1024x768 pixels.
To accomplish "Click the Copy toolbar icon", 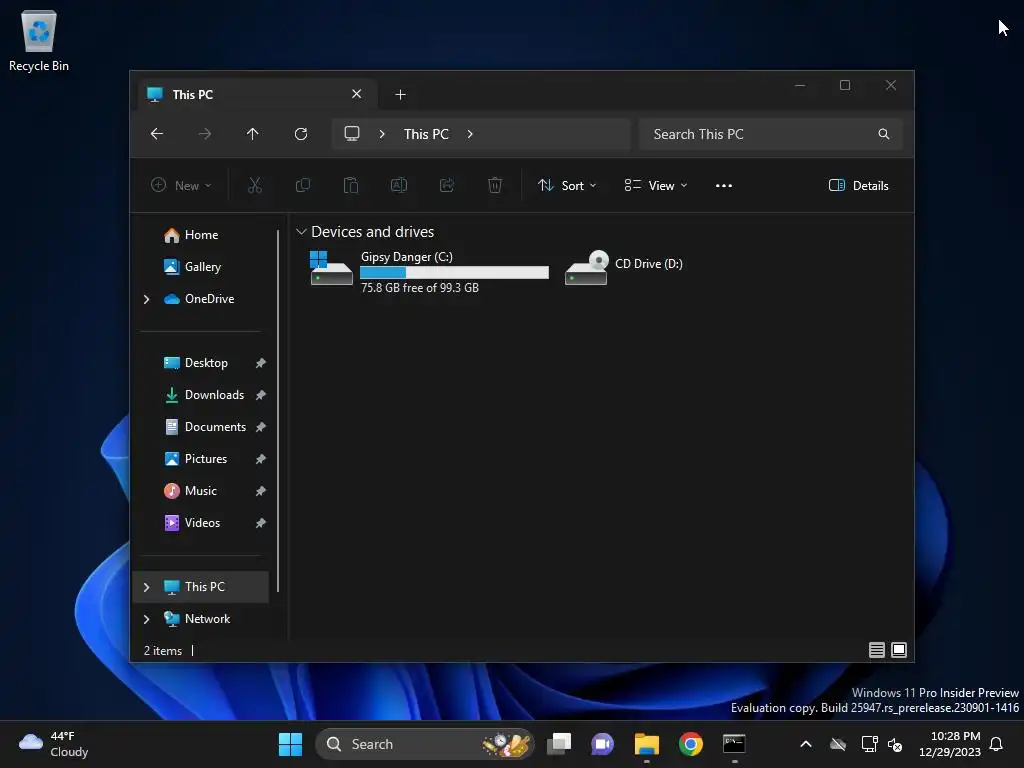I will point(303,185).
